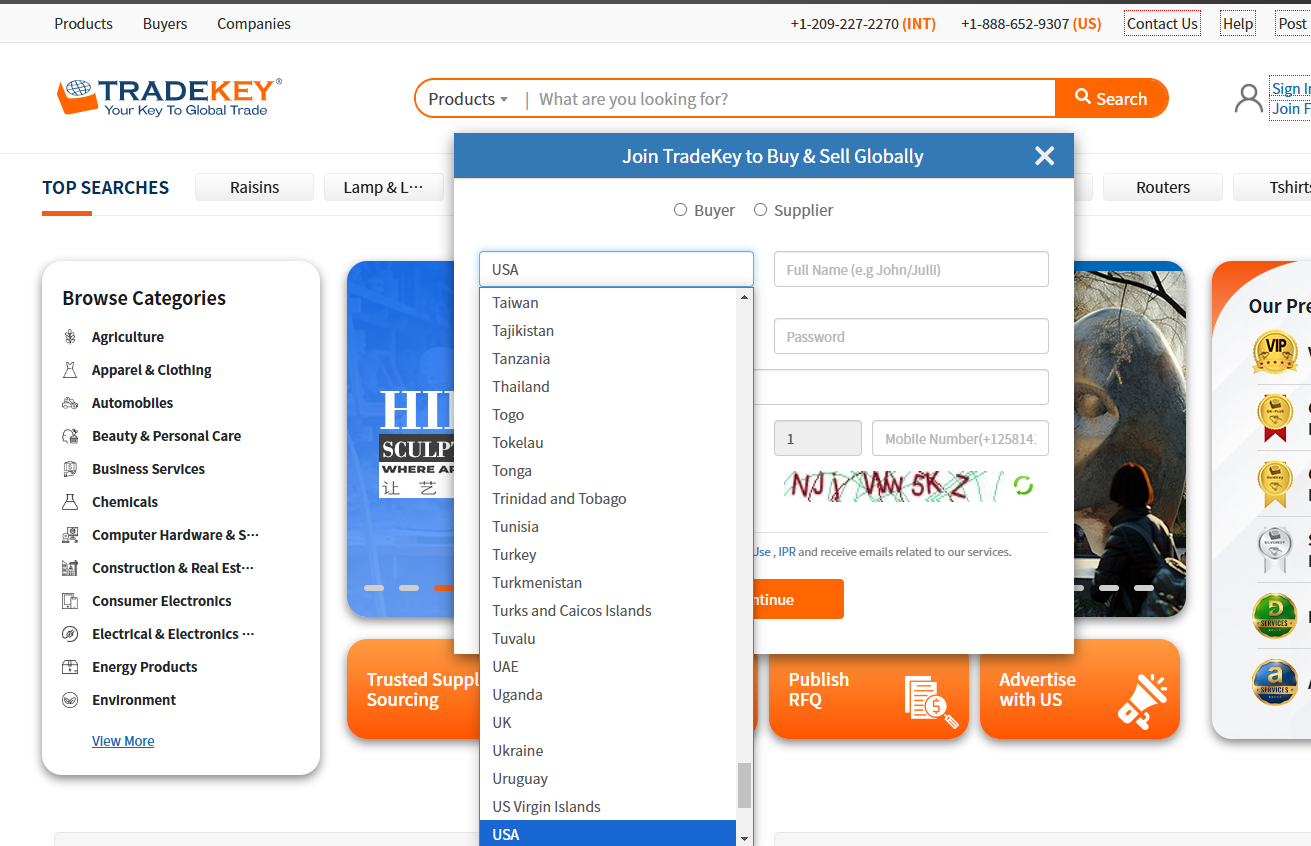Viewport: 1311px width, 846px height.
Task: Click the country list scroll up arrow
Action: pos(744,297)
